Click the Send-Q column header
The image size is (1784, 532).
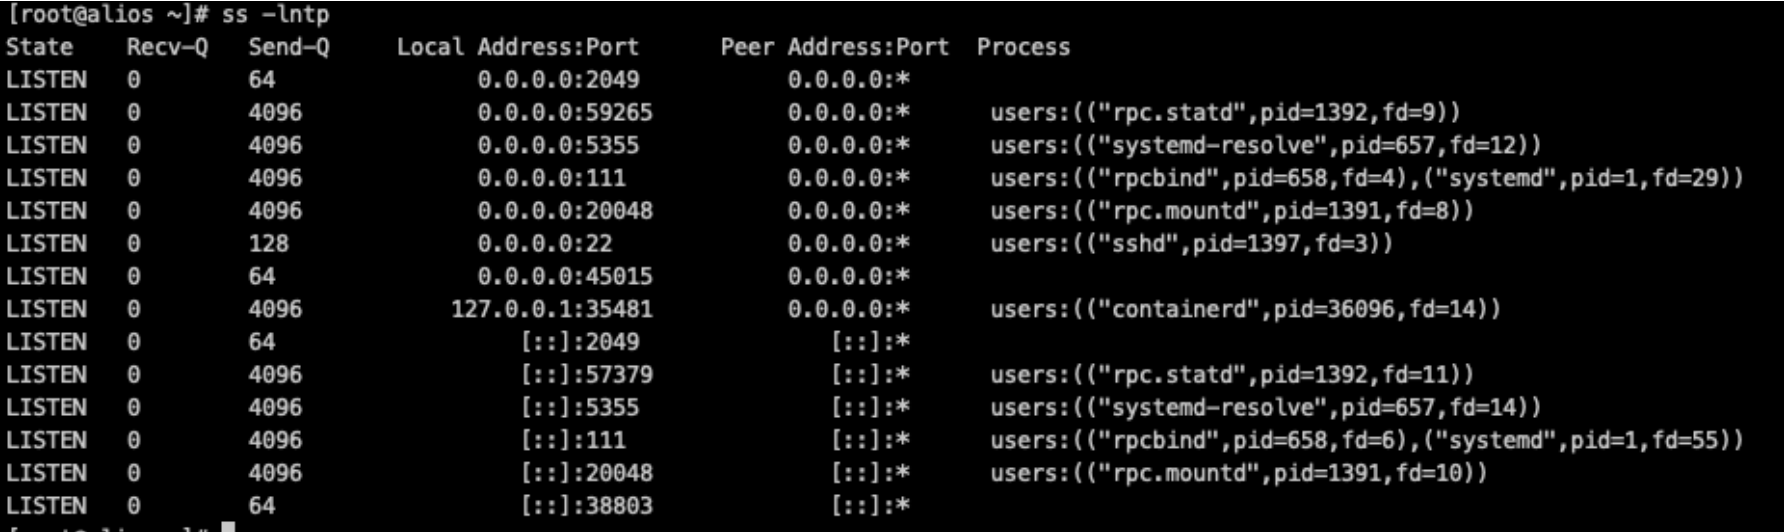tap(289, 47)
